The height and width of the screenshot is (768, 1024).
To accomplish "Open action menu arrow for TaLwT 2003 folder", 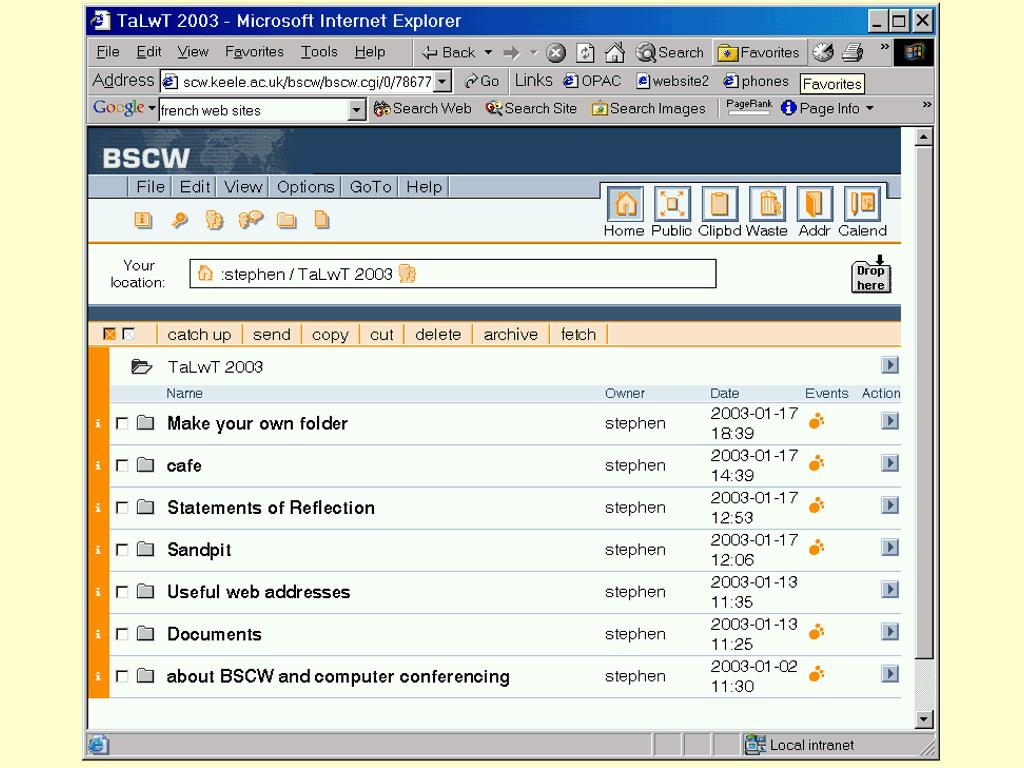I will [889, 365].
